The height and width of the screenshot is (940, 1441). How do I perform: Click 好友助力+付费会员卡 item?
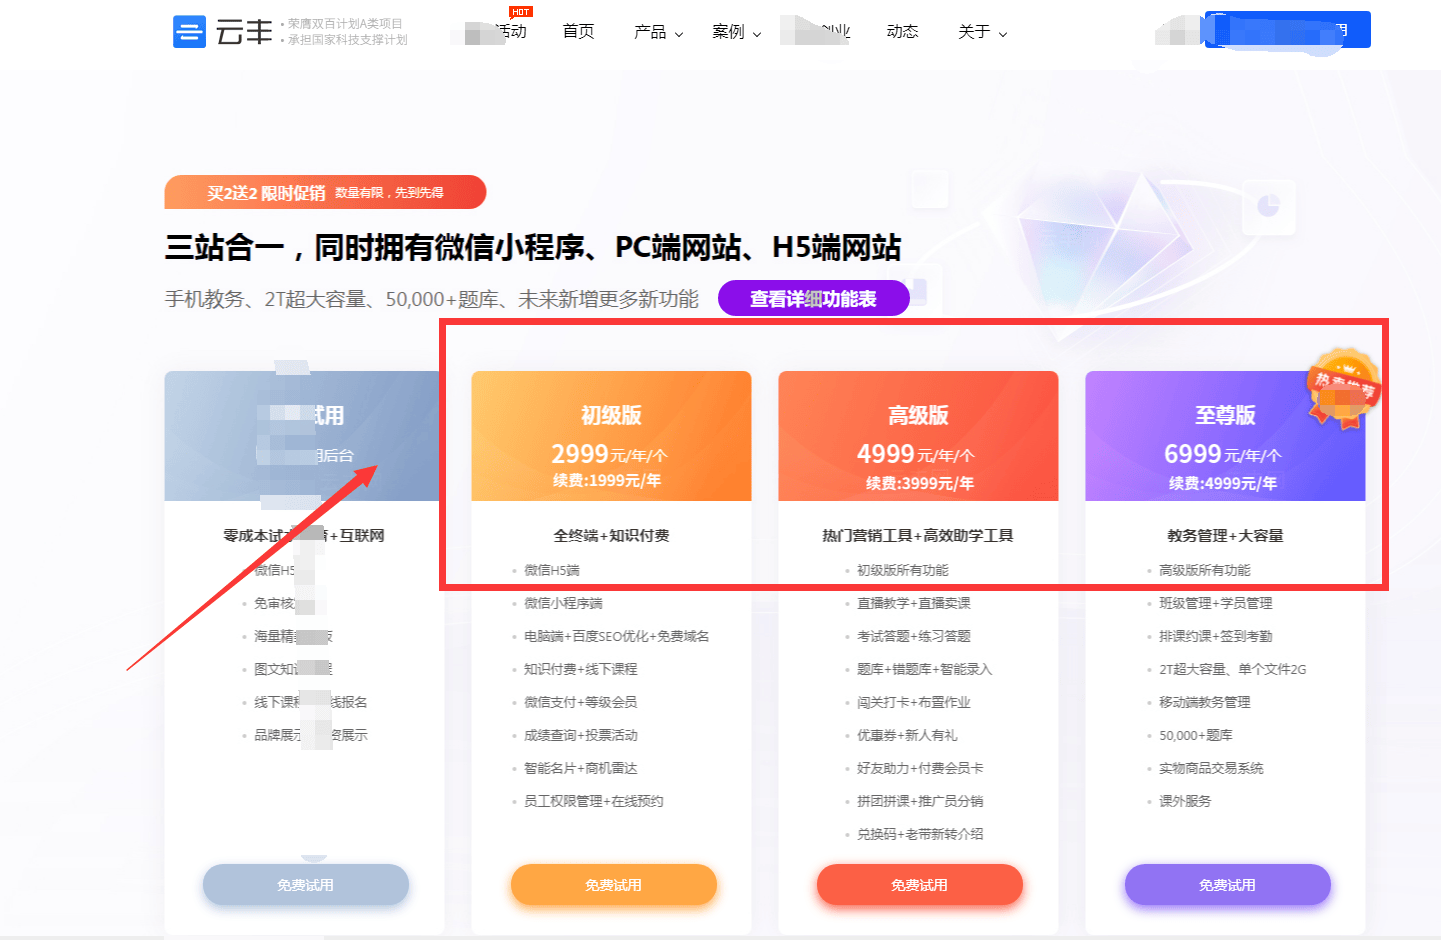coord(920,768)
